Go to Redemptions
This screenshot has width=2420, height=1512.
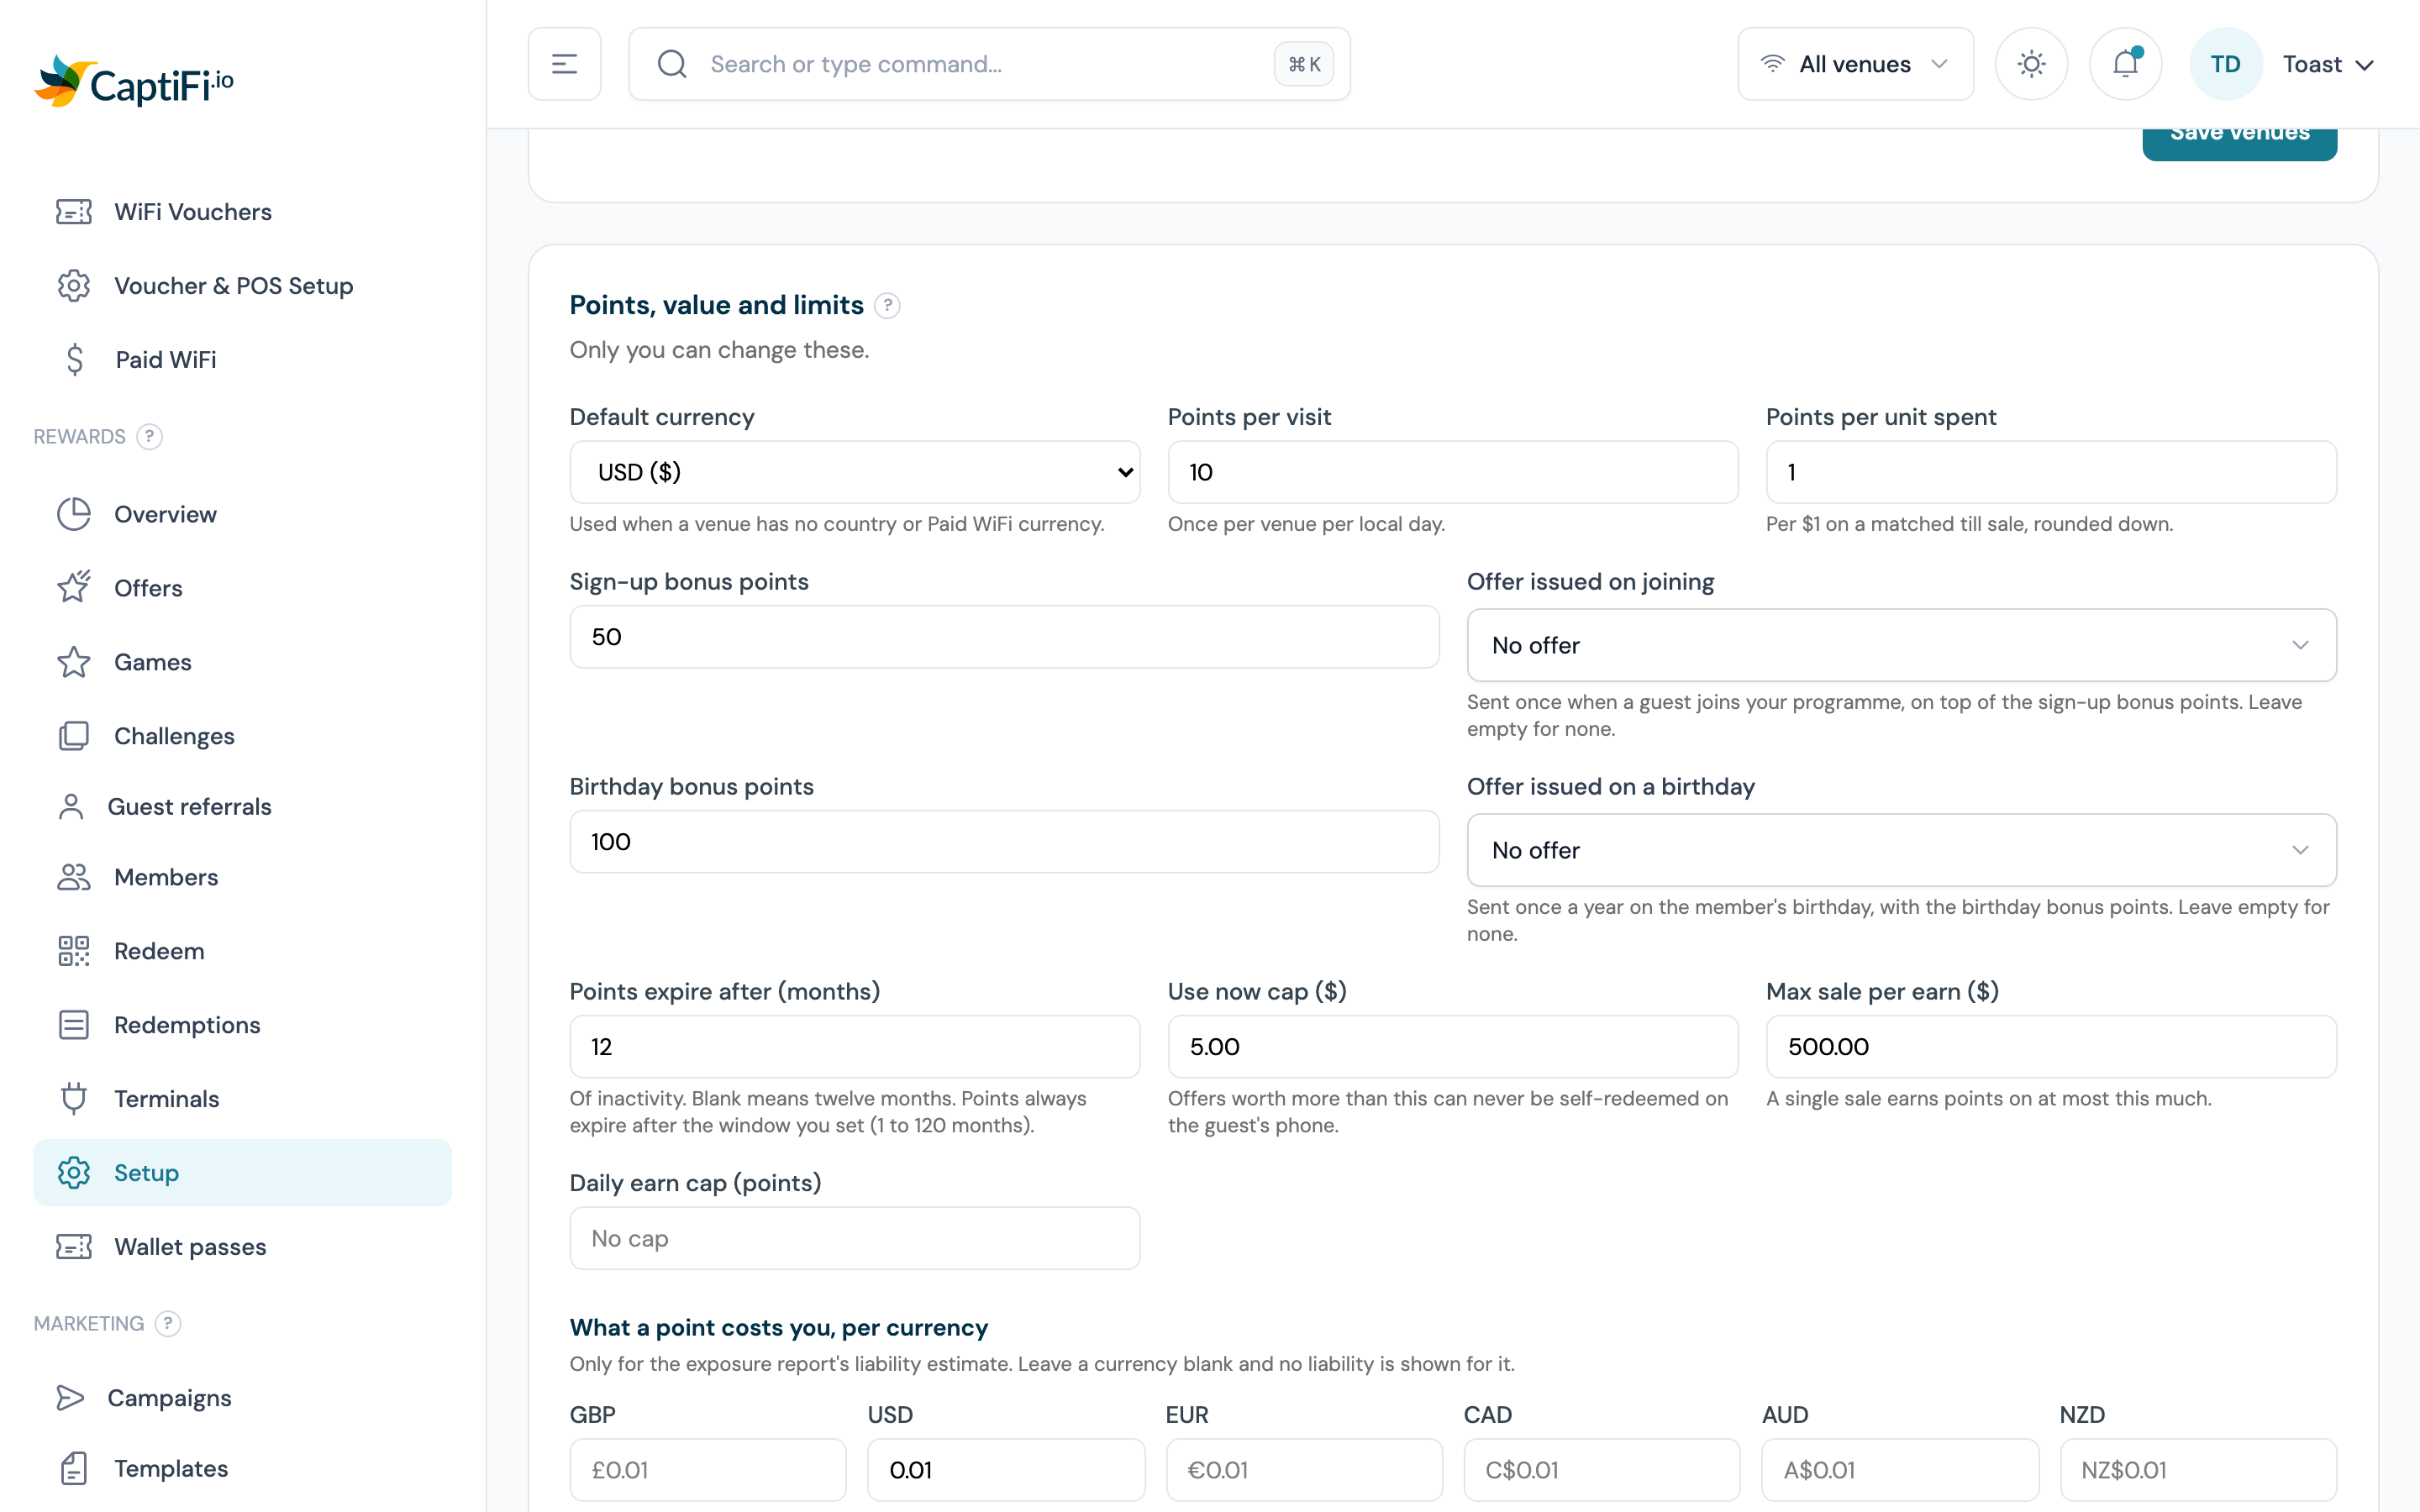242,1025
